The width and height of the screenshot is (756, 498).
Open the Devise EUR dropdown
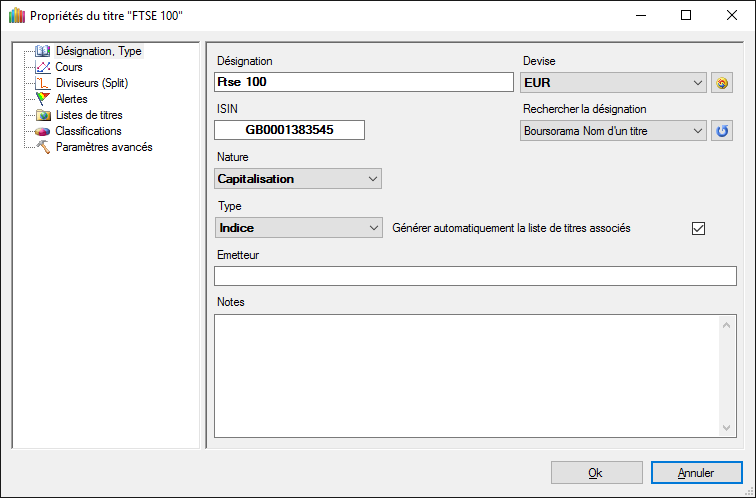tap(697, 83)
